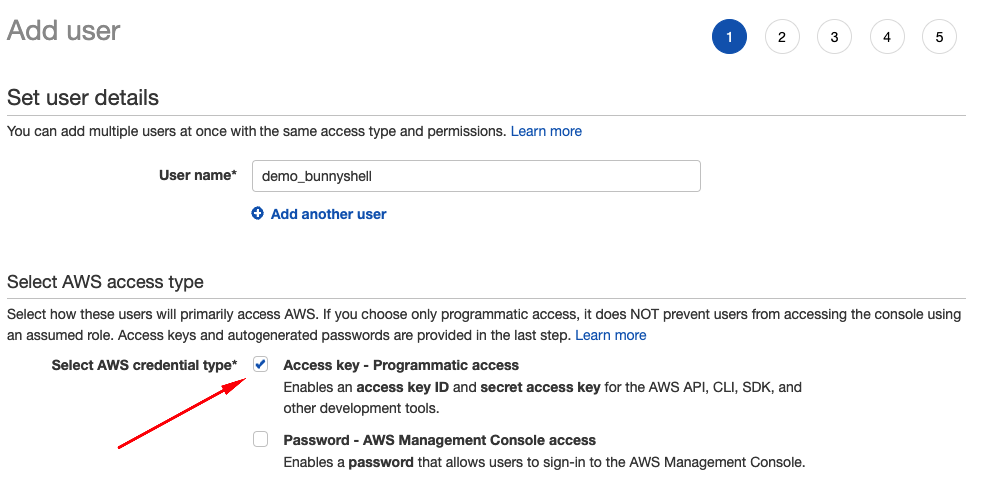
Task: Click the 'User name*' field label
Action: [198, 176]
